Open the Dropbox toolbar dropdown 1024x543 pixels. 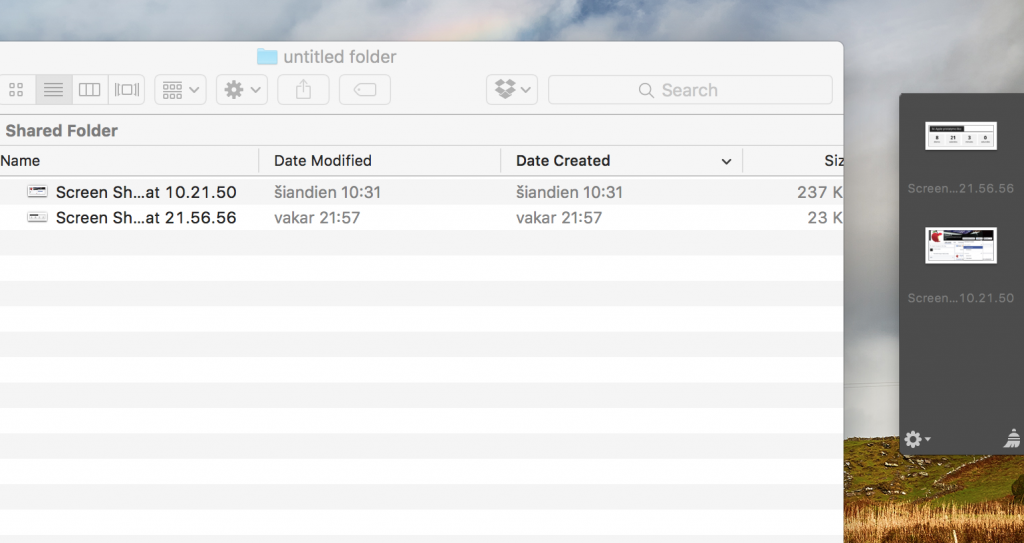tap(512, 90)
